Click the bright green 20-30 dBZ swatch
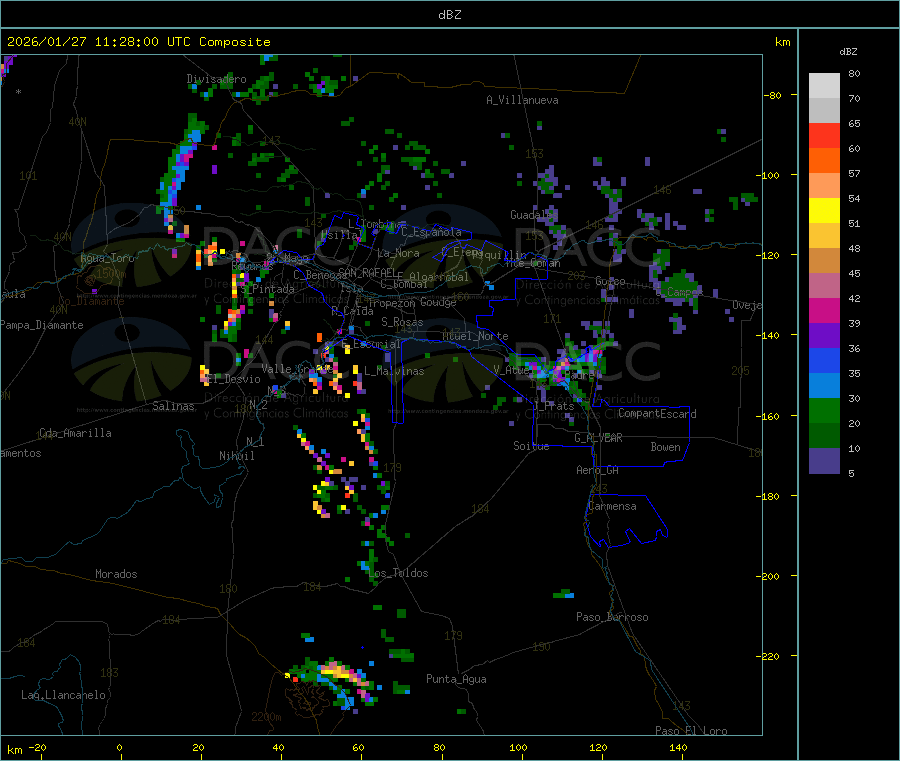The height and width of the screenshot is (761, 900). pos(824,411)
